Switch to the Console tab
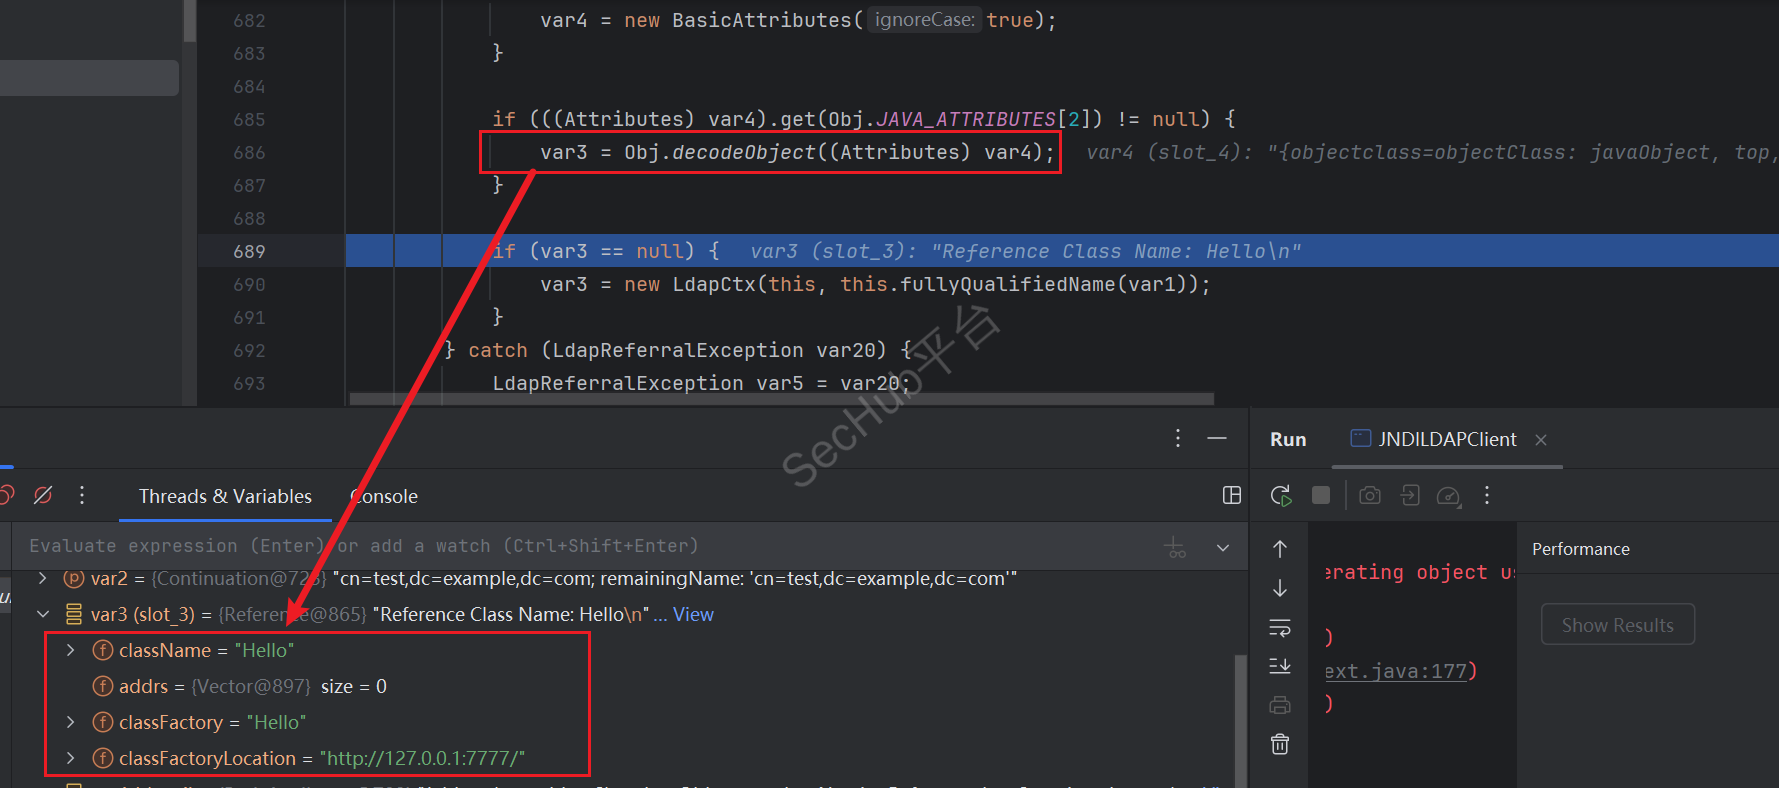Image resolution: width=1779 pixels, height=788 pixels. pos(385,497)
